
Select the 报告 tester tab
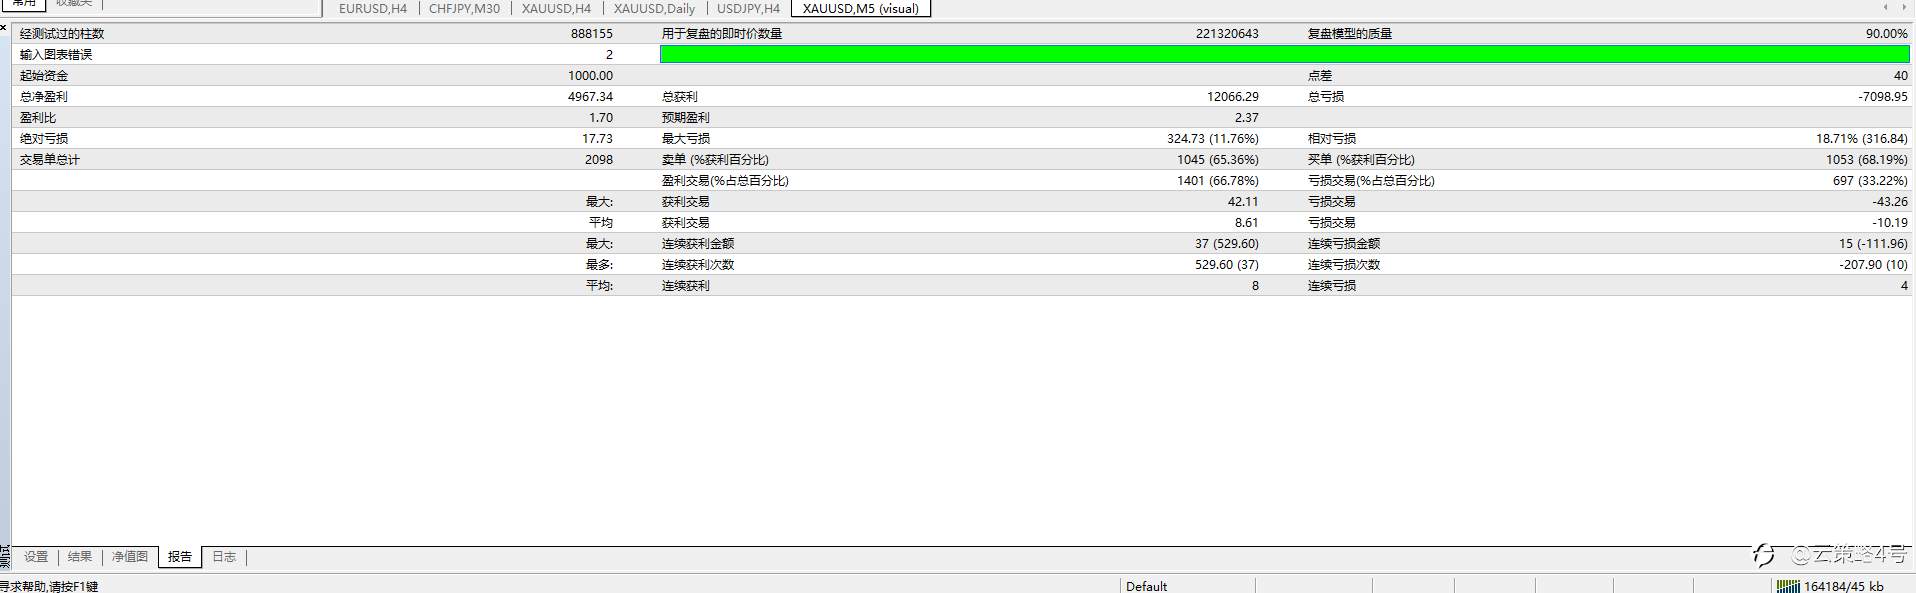(x=180, y=557)
